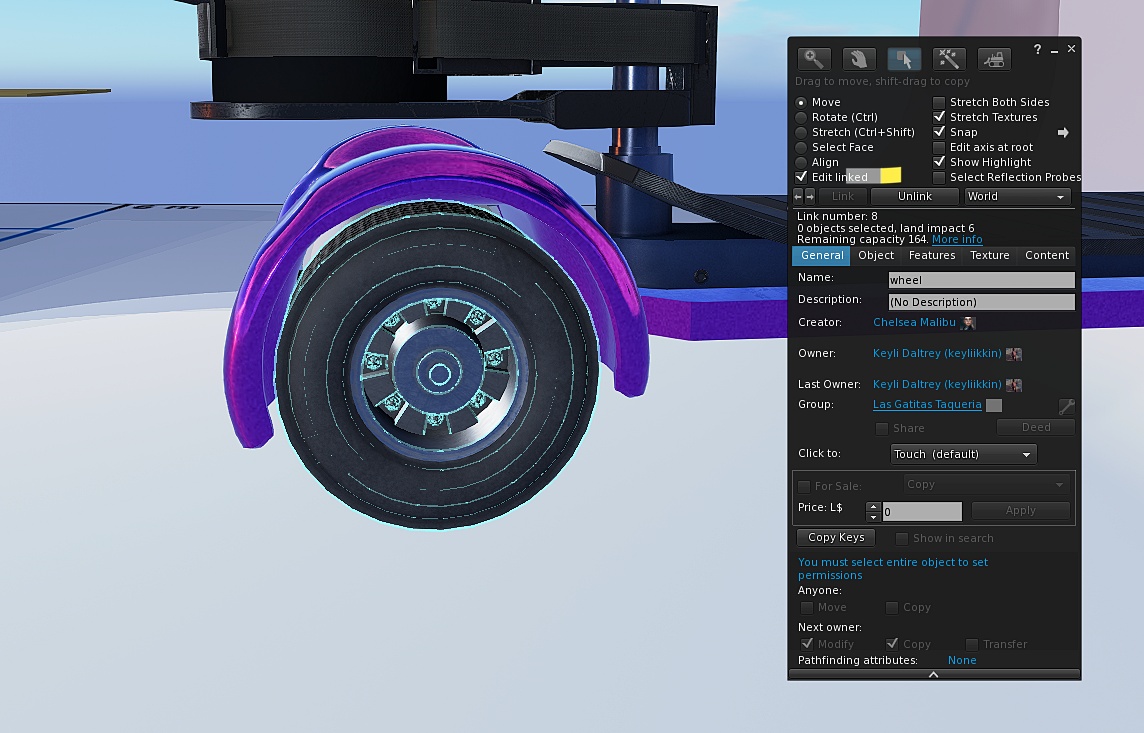Expand the Click to Touch (default) dropdown

tap(963, 454)
